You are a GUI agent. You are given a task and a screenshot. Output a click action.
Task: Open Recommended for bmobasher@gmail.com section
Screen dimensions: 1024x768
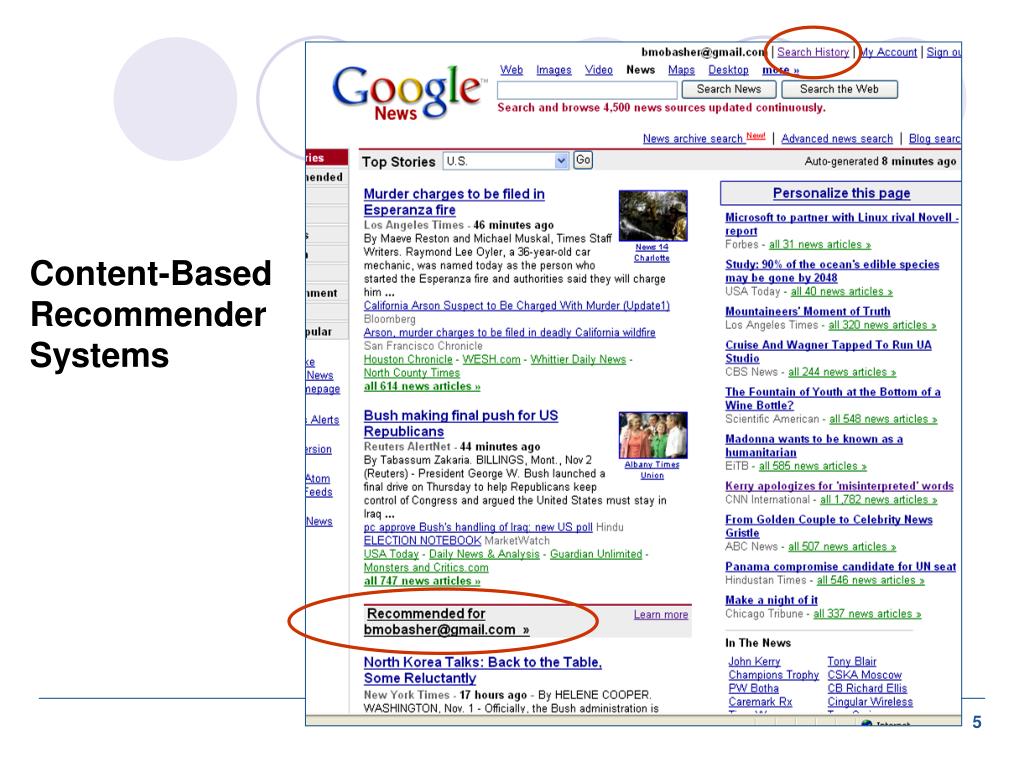click(446, 622)
